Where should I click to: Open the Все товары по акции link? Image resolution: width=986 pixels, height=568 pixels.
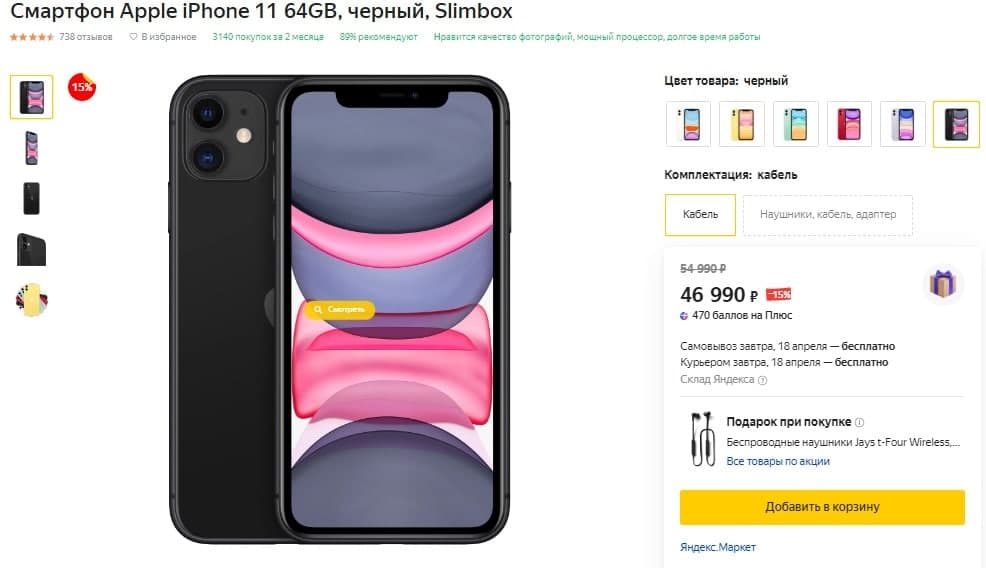click(778, 462)
